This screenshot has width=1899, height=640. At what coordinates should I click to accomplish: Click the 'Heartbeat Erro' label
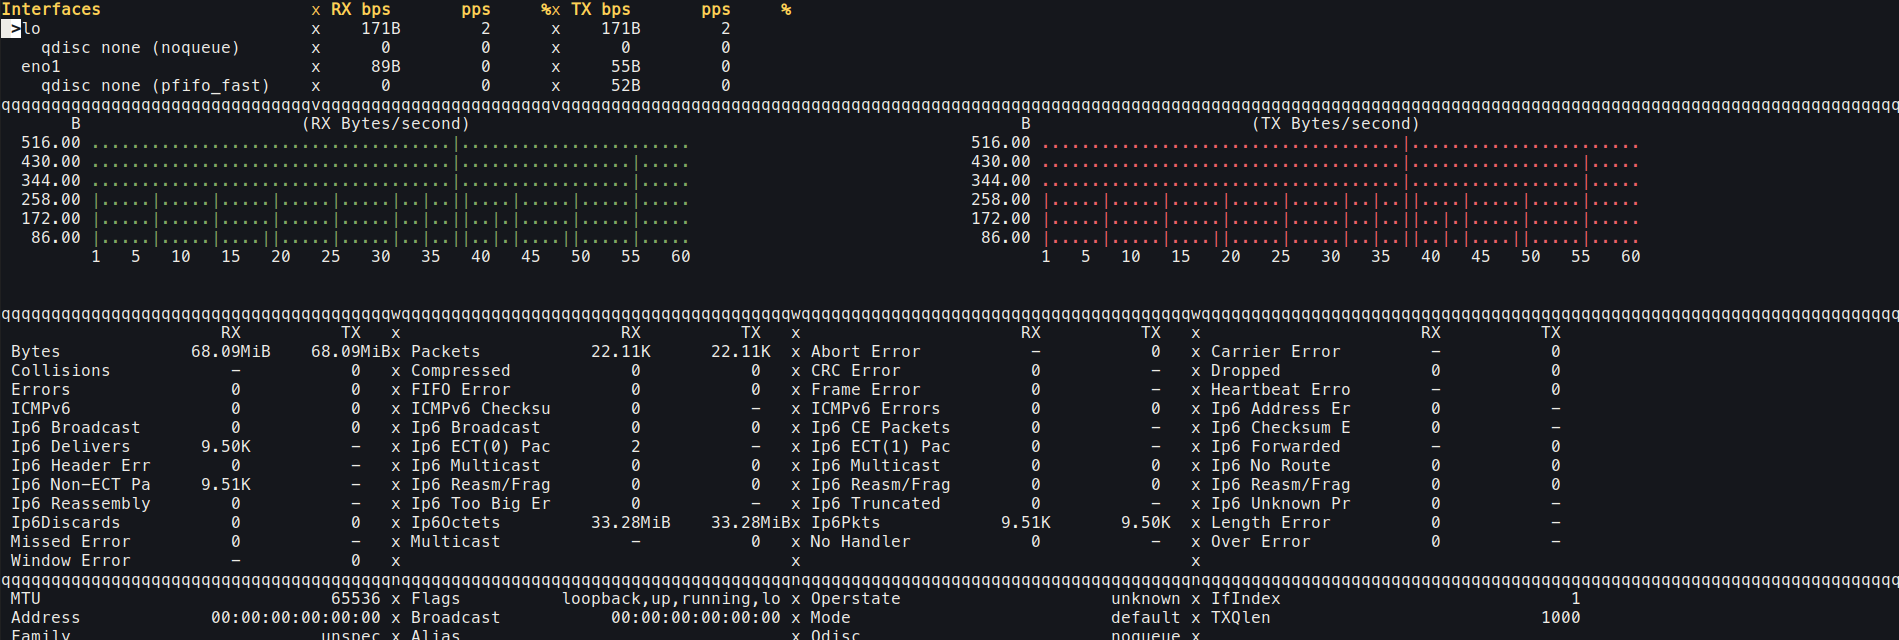[1281, 390]
